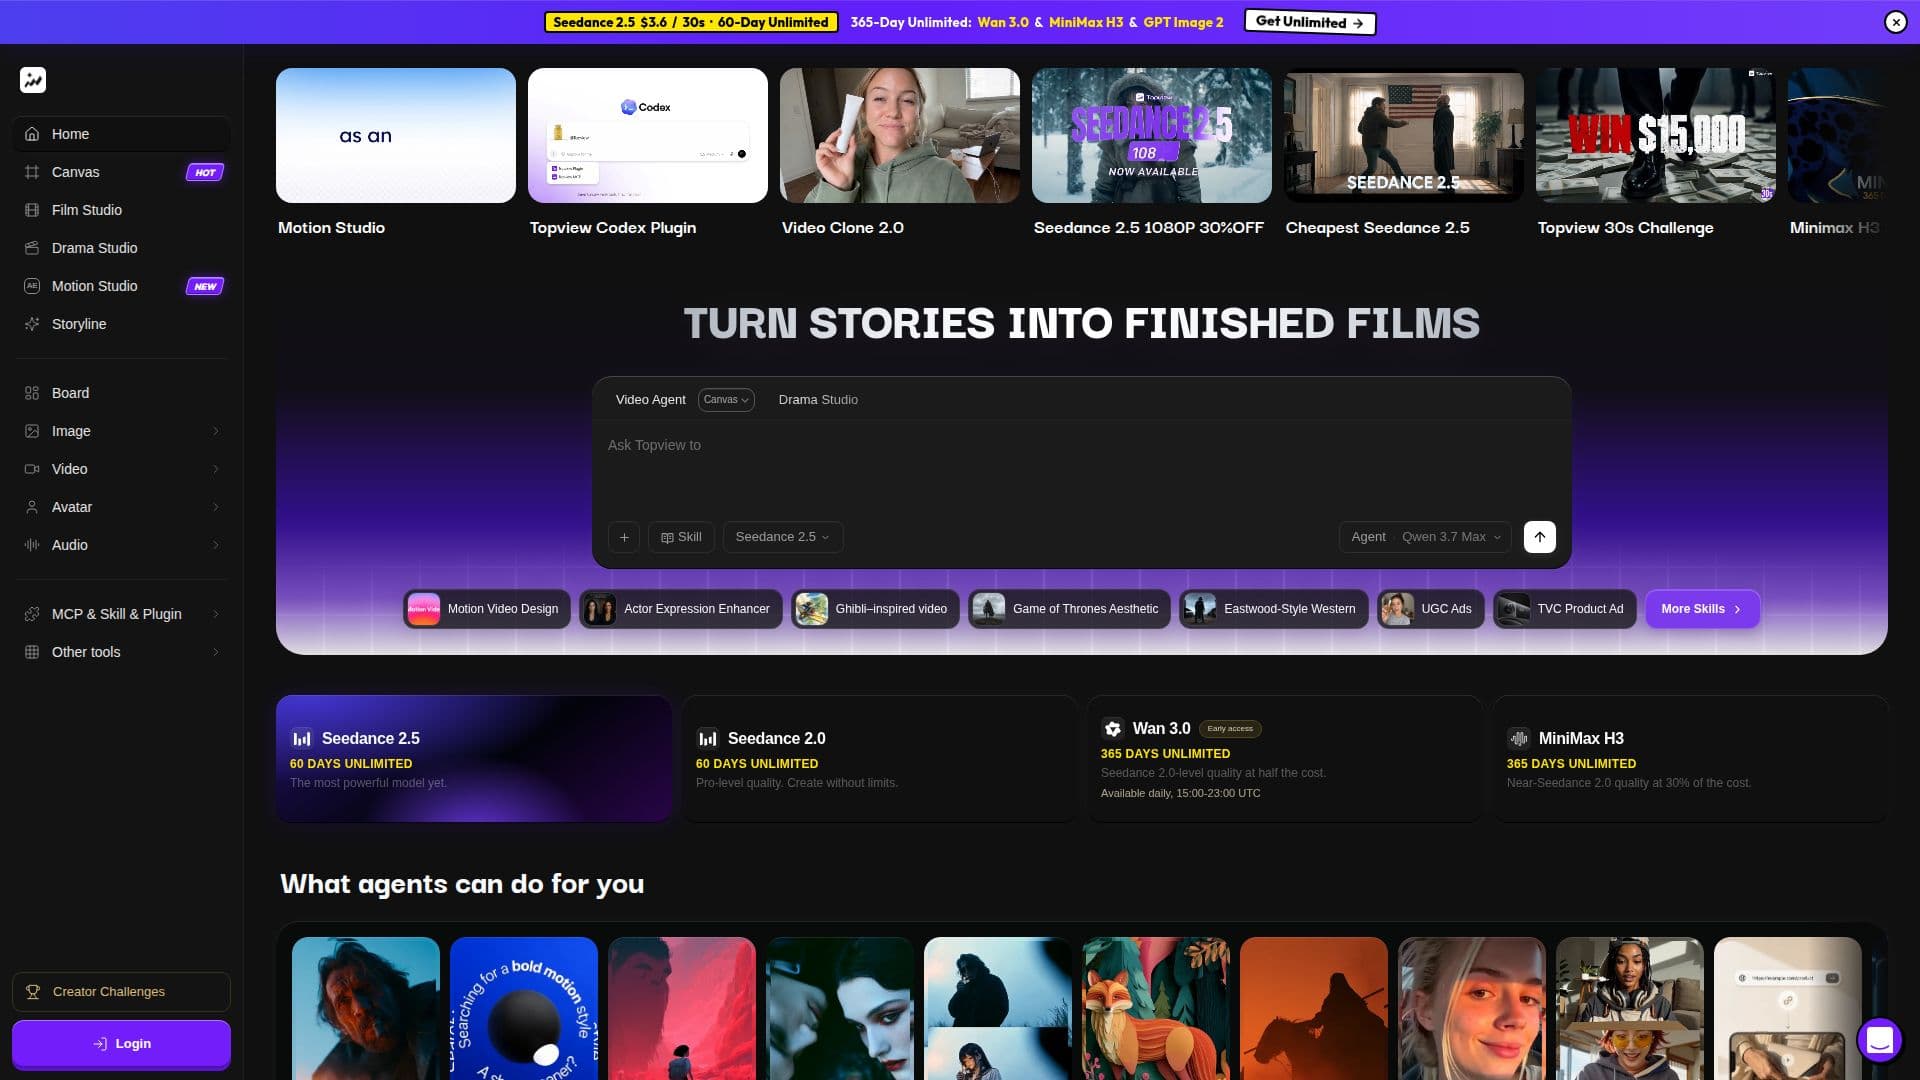Expand the Image submenu chevron
The image size is (1920, 1080).
coord(216,431)
